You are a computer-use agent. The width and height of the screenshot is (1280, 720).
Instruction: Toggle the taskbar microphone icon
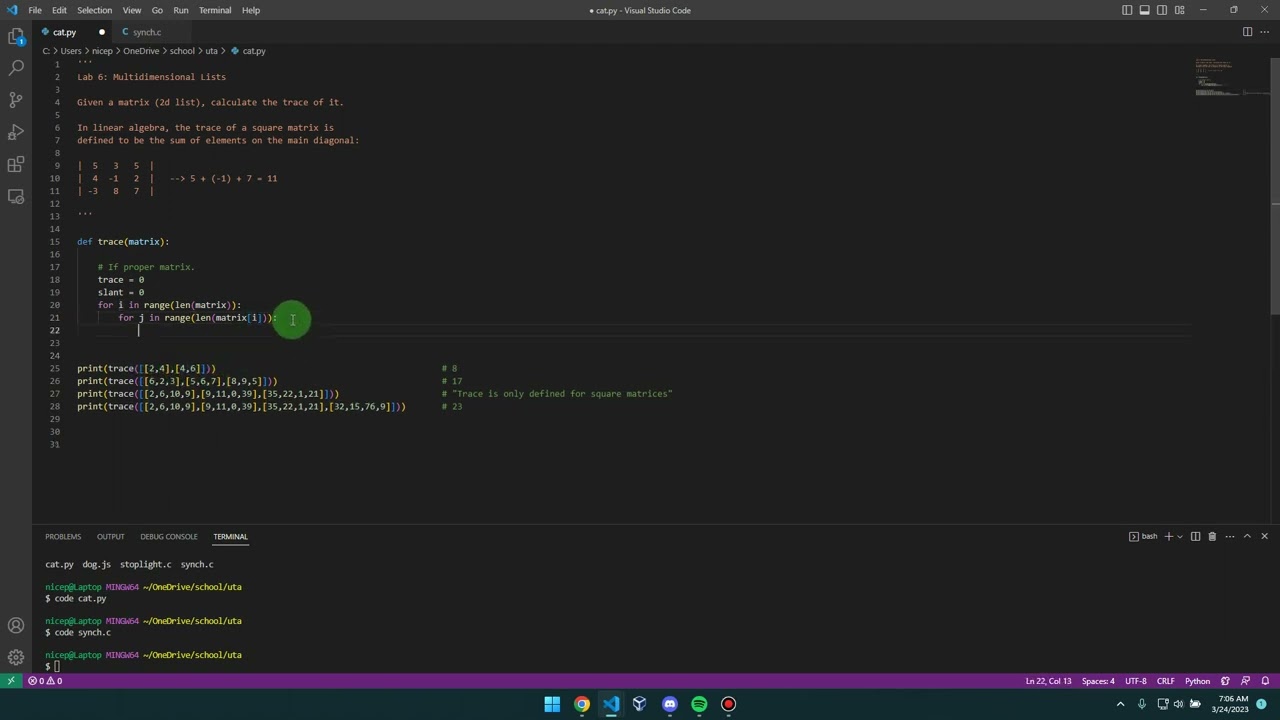1141,704
